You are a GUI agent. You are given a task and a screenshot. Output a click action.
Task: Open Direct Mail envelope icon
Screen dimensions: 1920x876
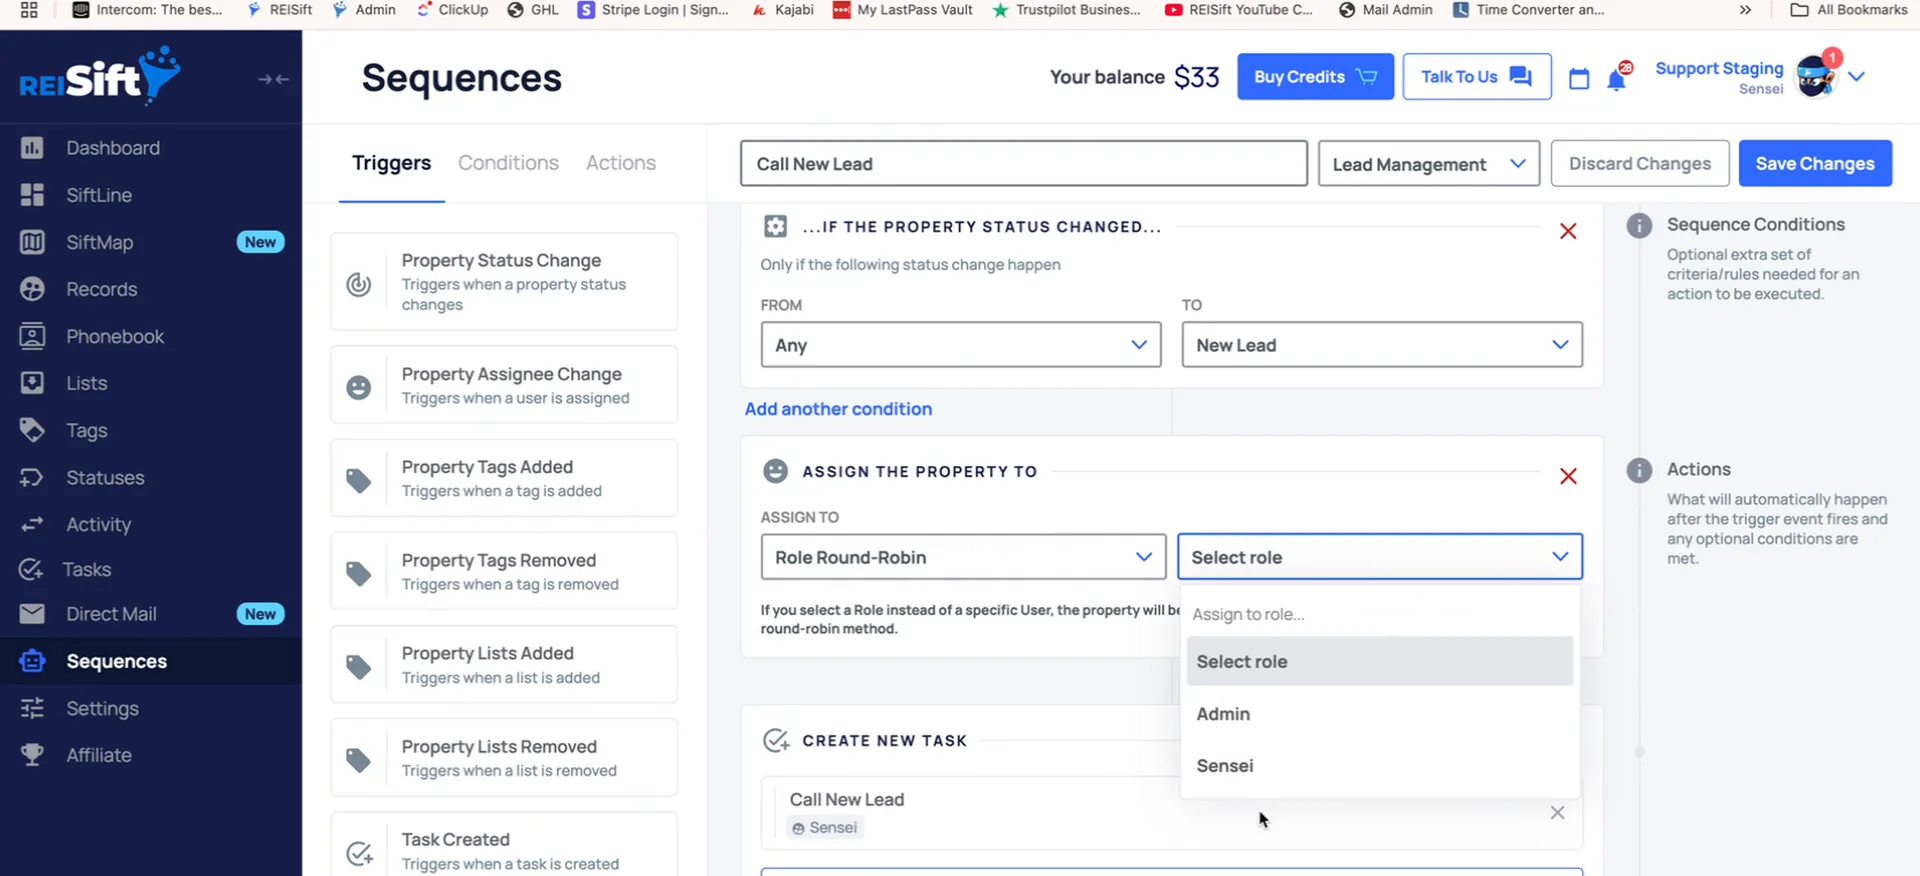click(32, 614)
